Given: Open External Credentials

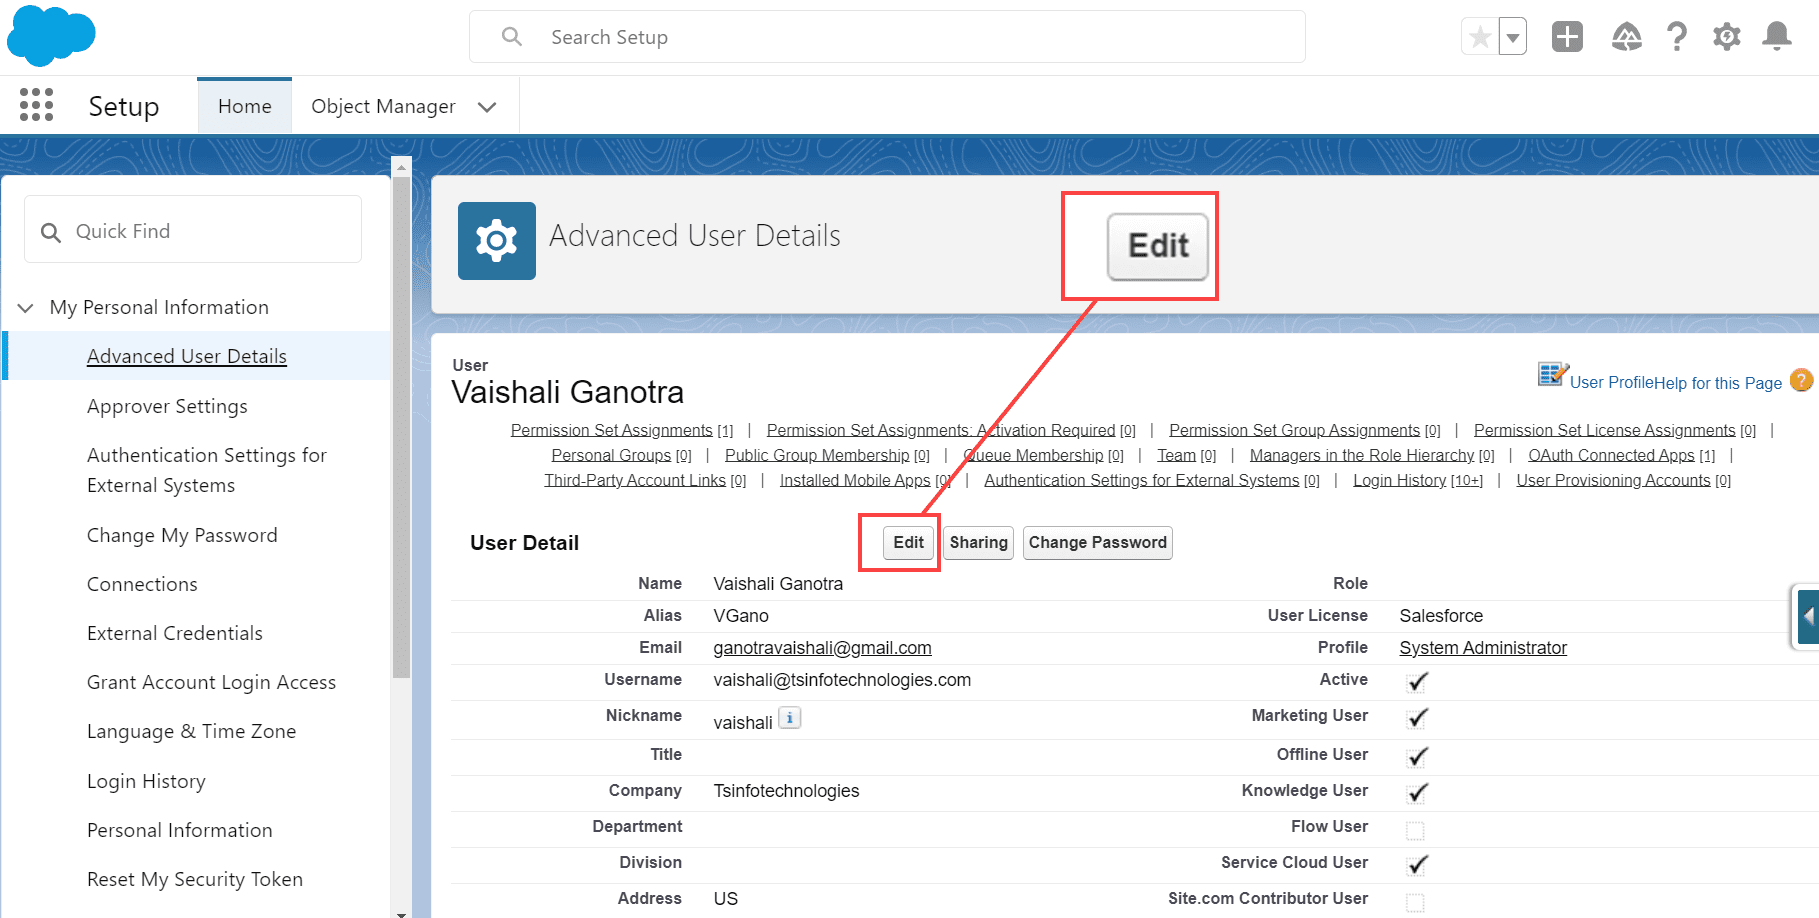Looking at the screenshot, I should point(175,633).
